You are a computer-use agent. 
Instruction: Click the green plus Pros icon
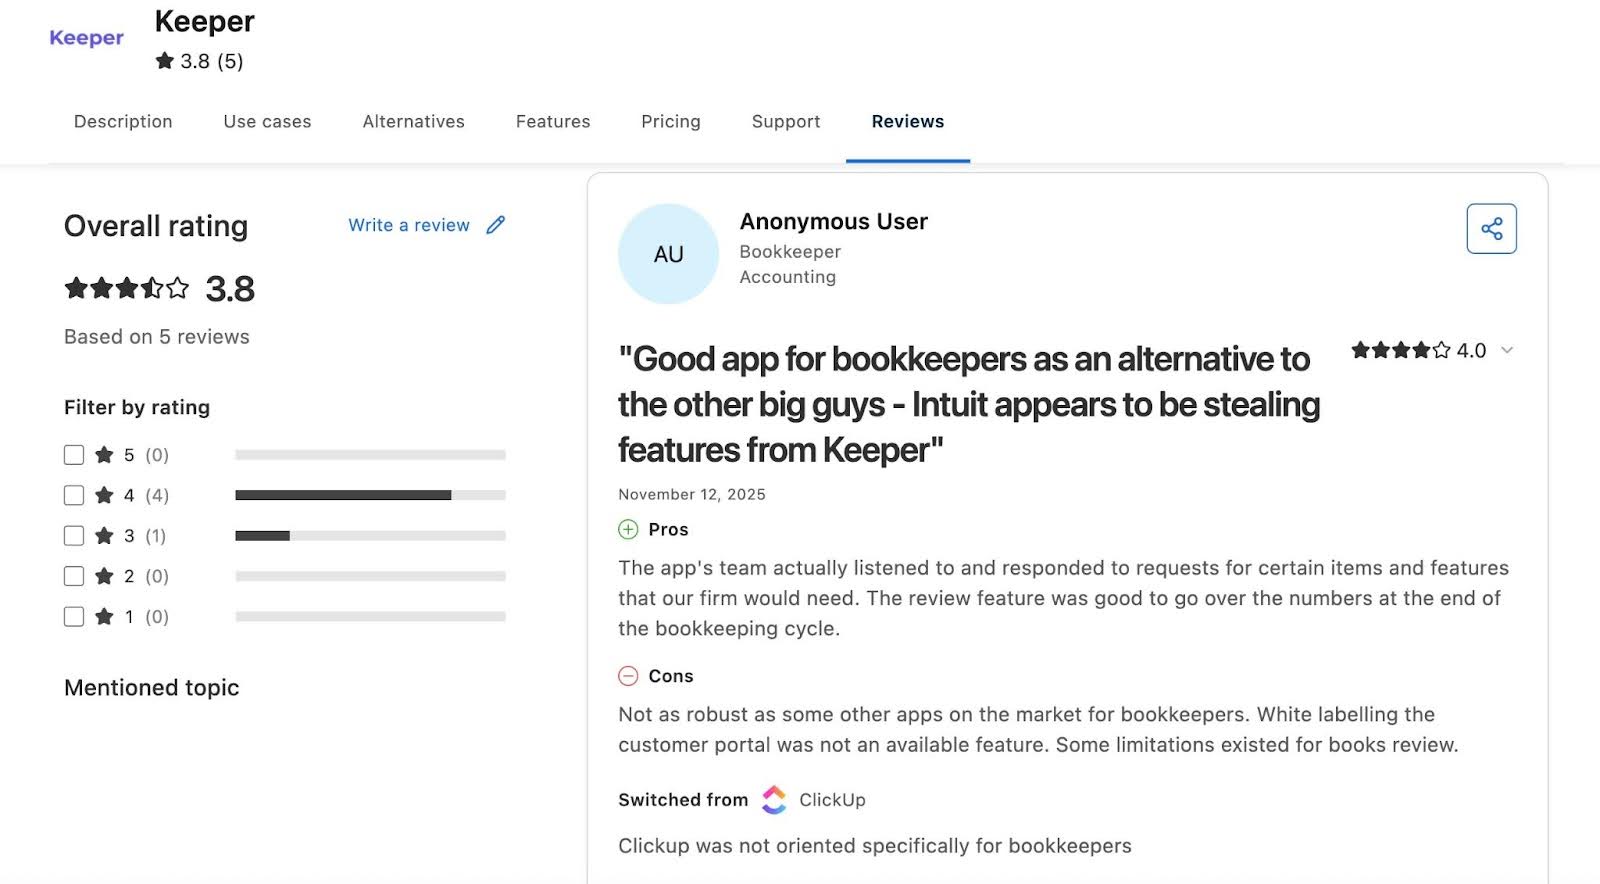[x=628, y=529]
